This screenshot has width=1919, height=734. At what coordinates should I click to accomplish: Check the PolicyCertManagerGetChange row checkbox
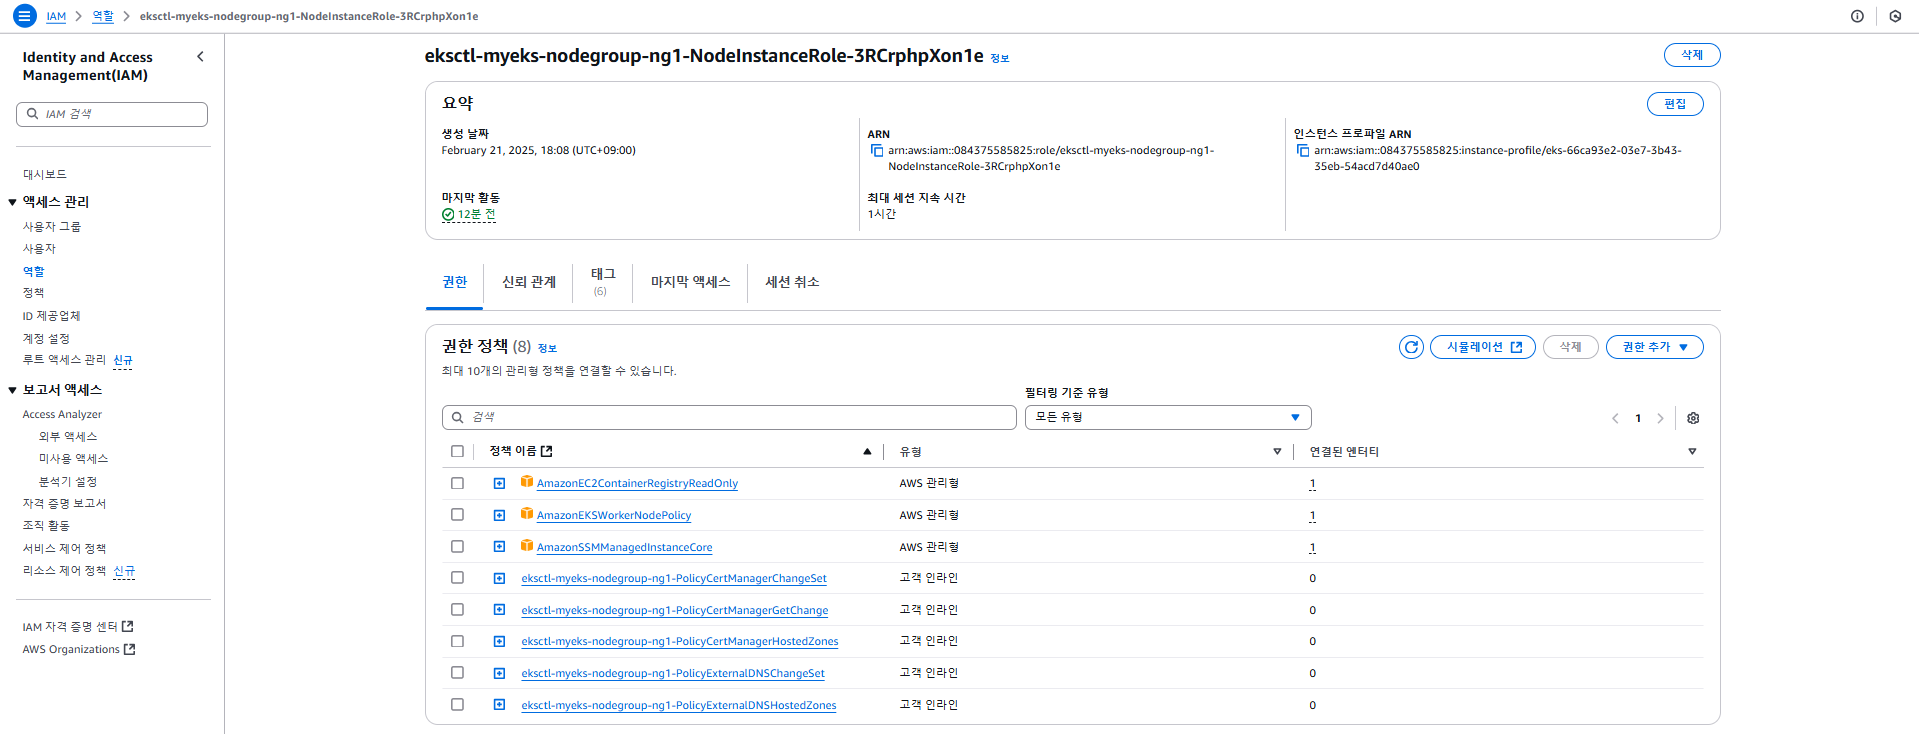(457, 610)
